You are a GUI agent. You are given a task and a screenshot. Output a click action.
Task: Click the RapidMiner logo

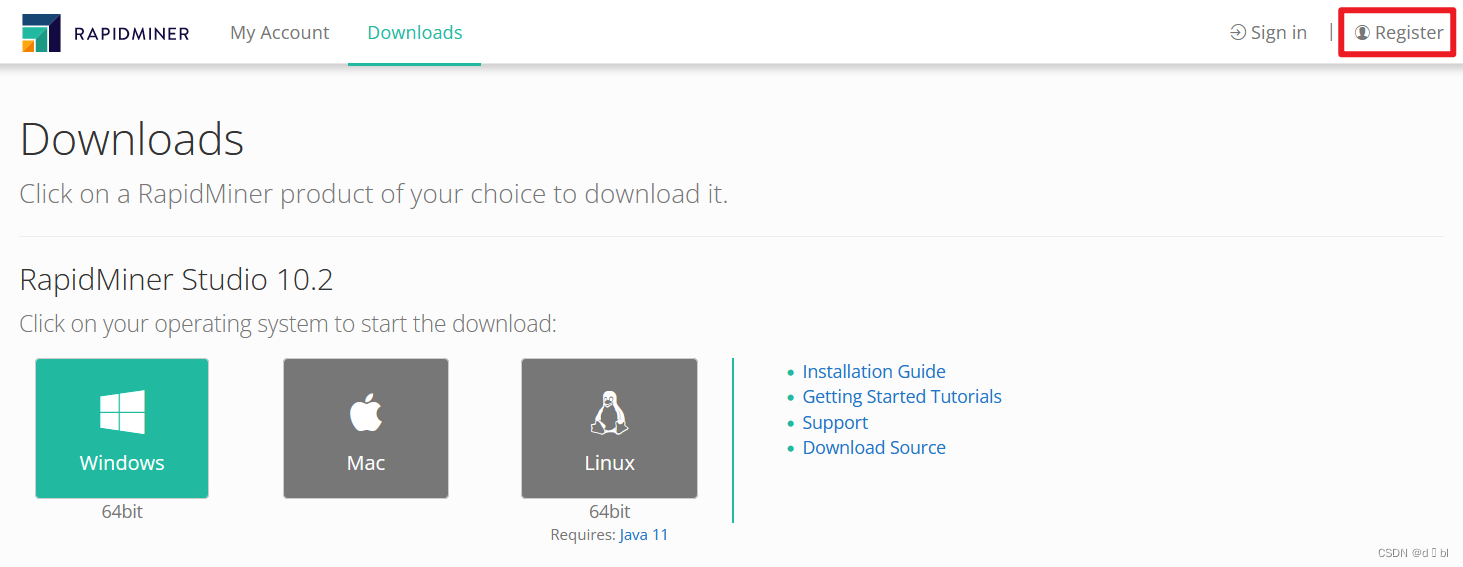click(106, 33)
